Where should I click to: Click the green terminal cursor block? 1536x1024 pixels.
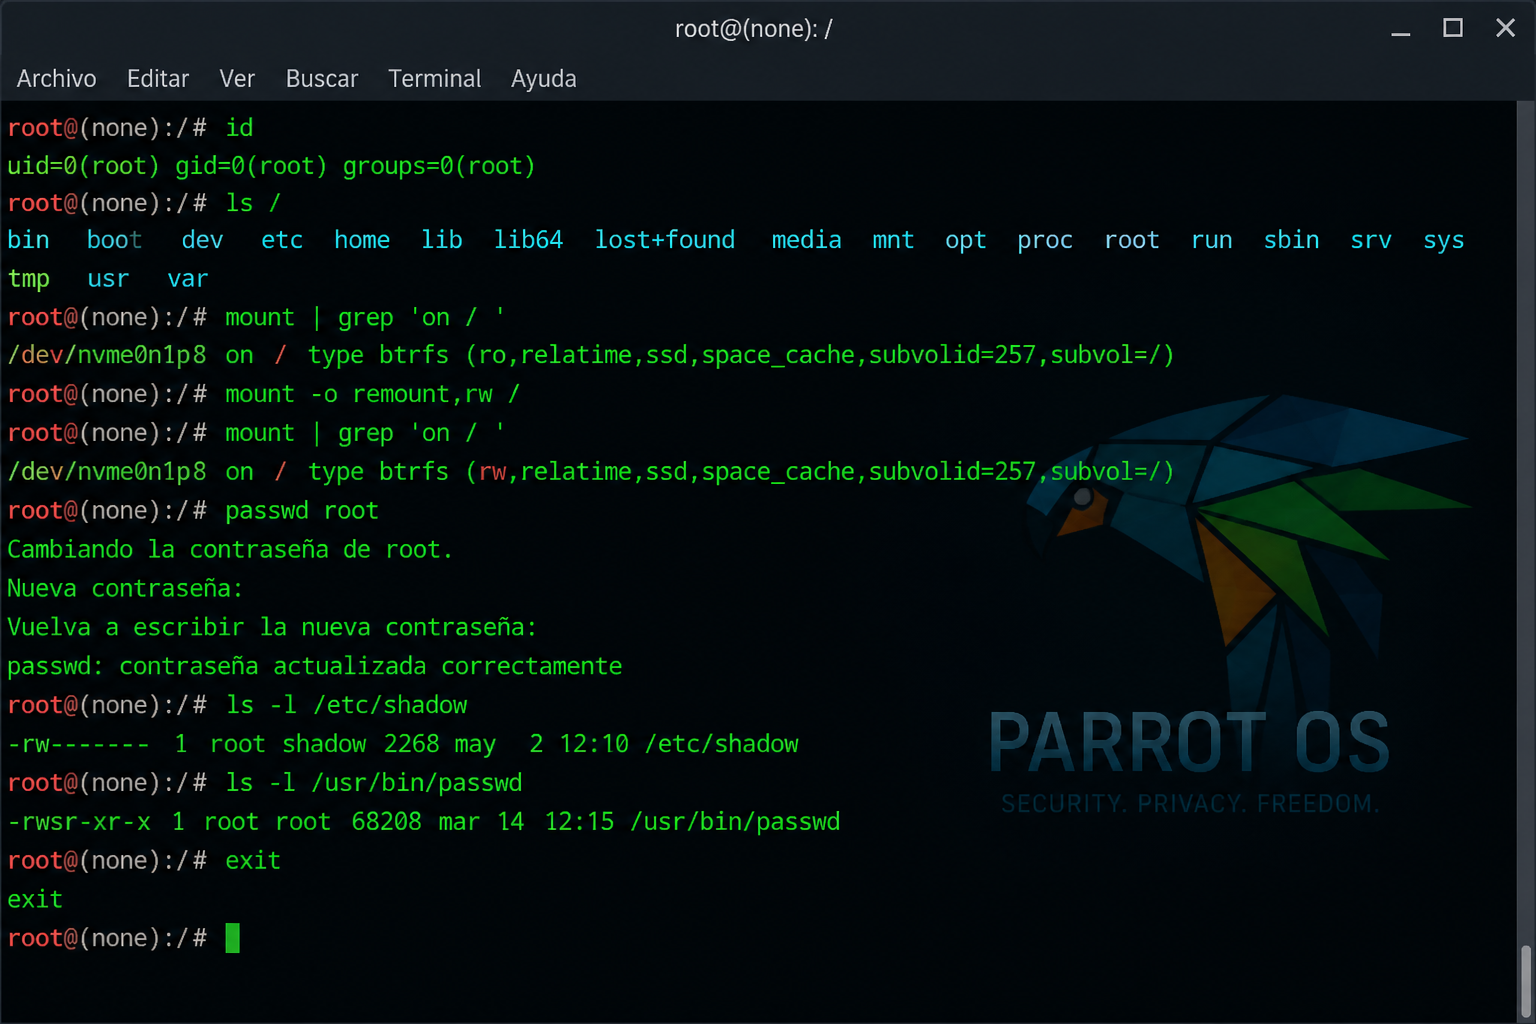pyautogui.click(x=233, y=938)
